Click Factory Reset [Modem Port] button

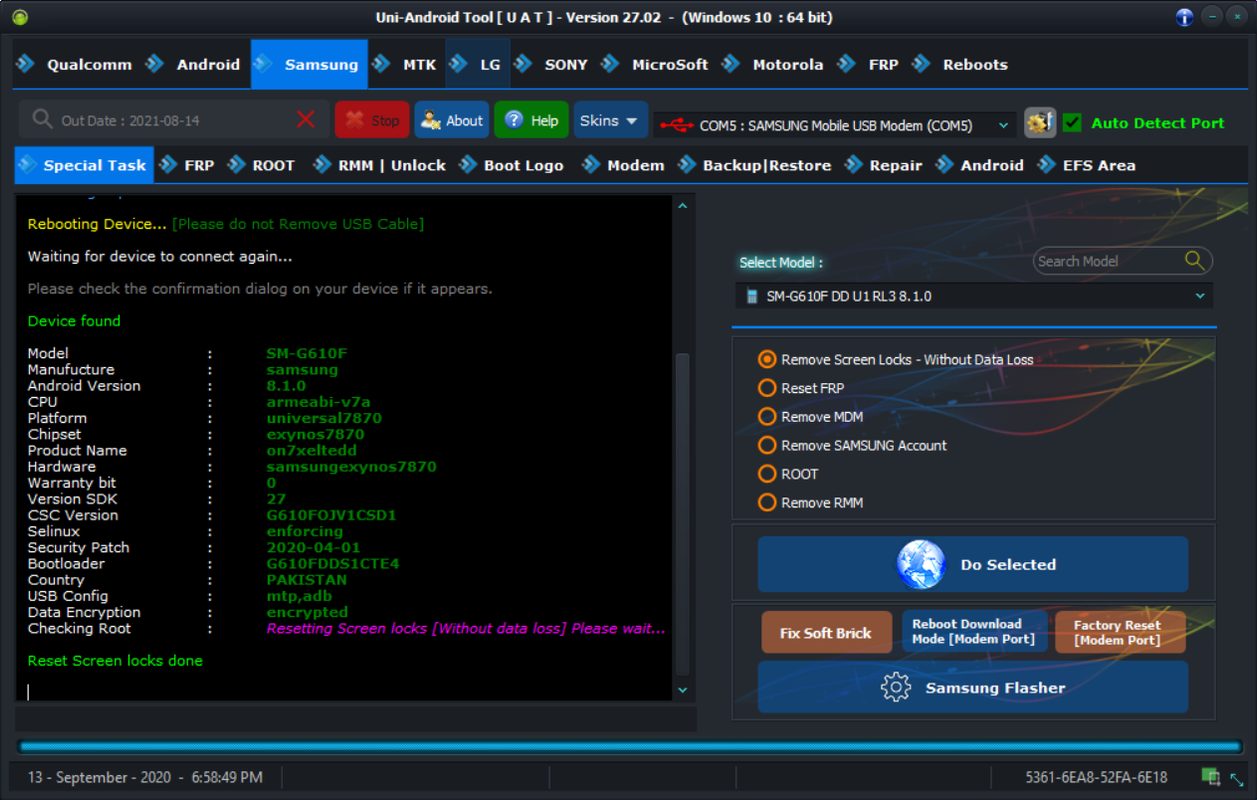tap(1120, 632)
